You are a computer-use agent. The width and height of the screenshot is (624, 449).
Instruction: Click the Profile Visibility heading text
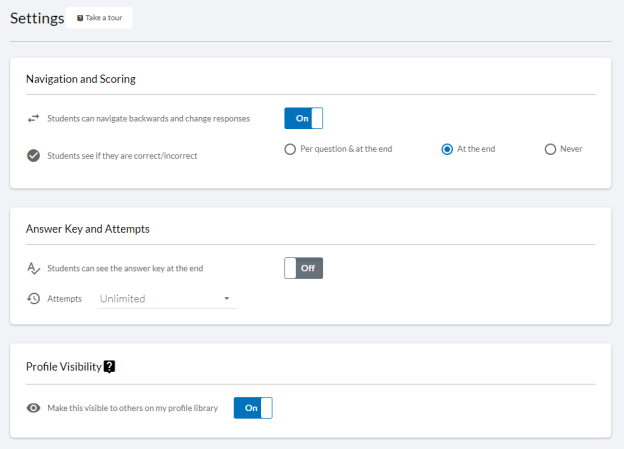64,367
